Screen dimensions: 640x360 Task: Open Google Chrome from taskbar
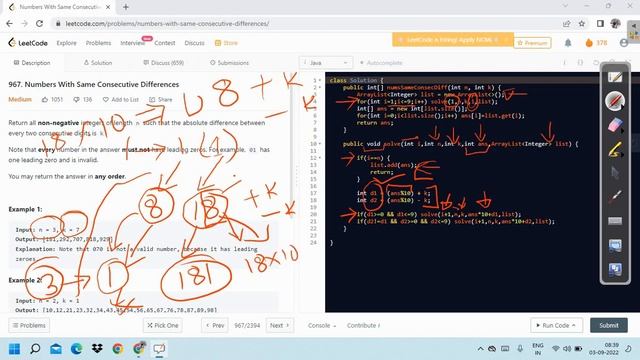[118, 349]
